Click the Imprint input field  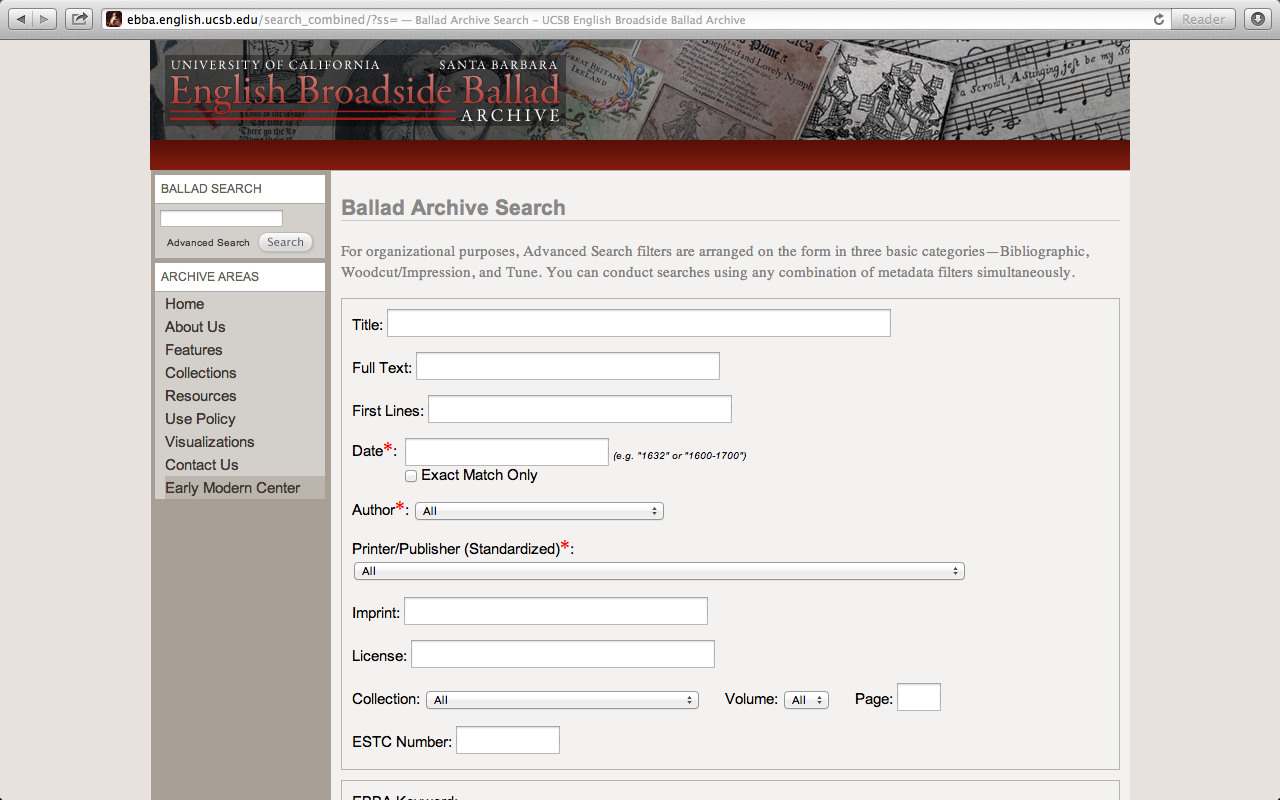point(556,611)
